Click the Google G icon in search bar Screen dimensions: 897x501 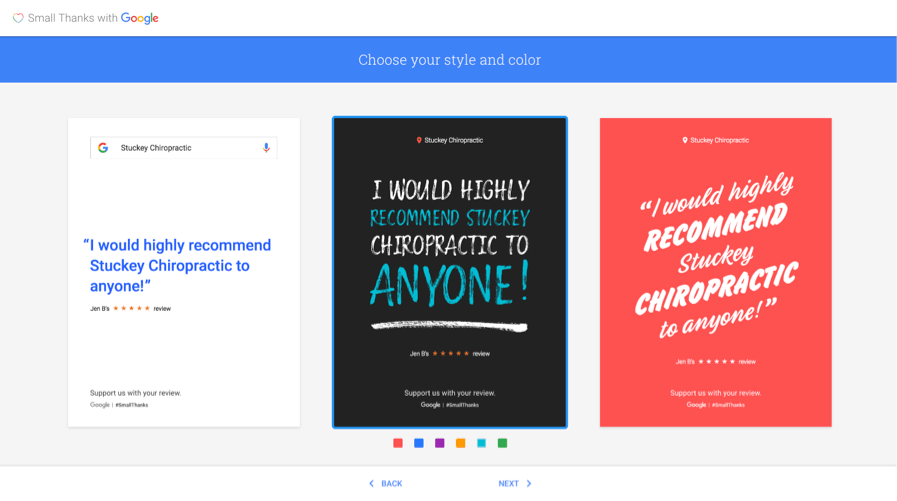[103, 148]
